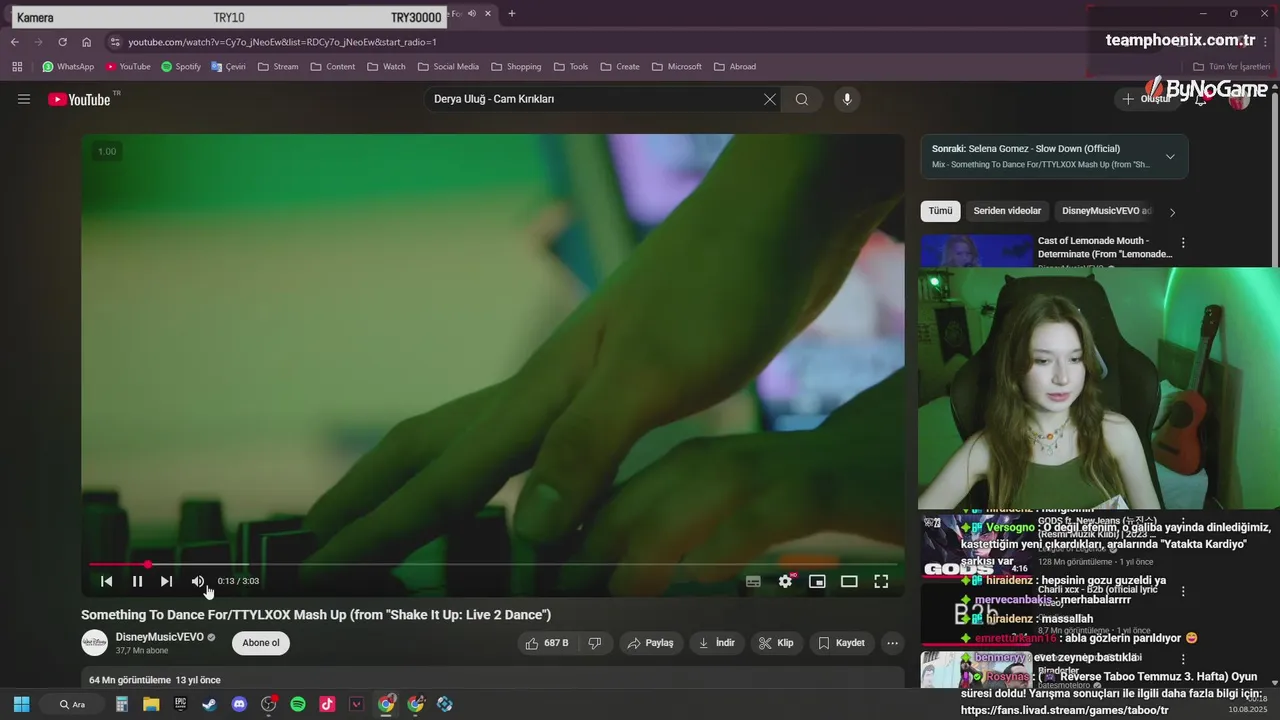This screenshot has height=720, width=1280.
Task: Open Watch bookmarks folder
Action: (386, 67)
